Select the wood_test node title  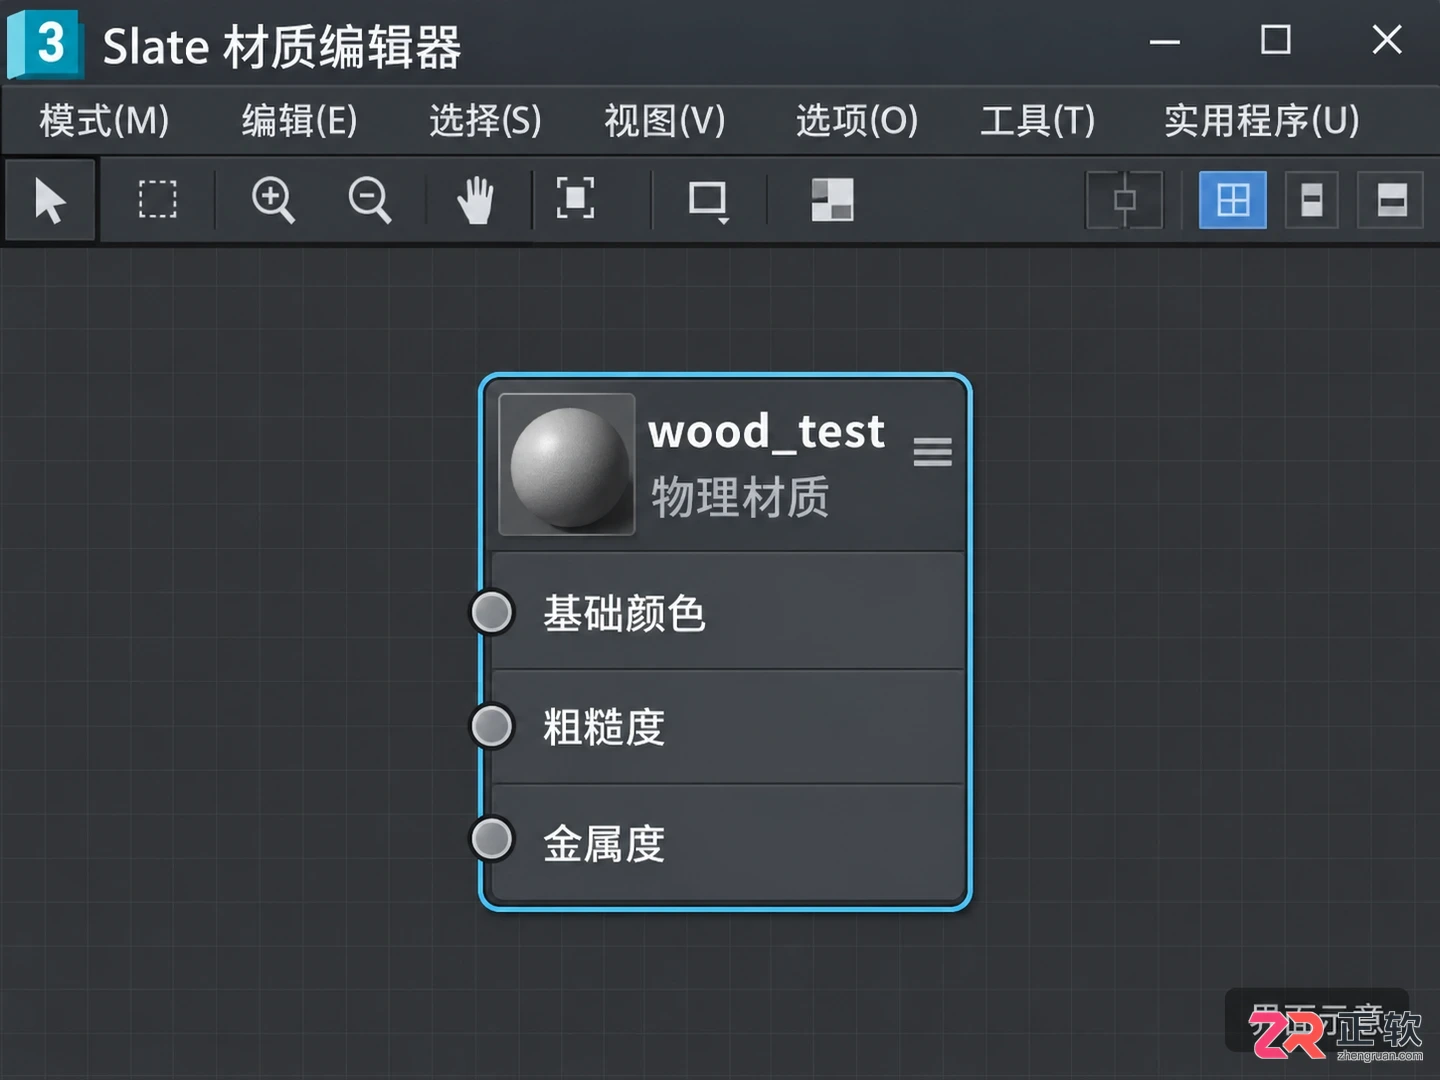[767, 433]
